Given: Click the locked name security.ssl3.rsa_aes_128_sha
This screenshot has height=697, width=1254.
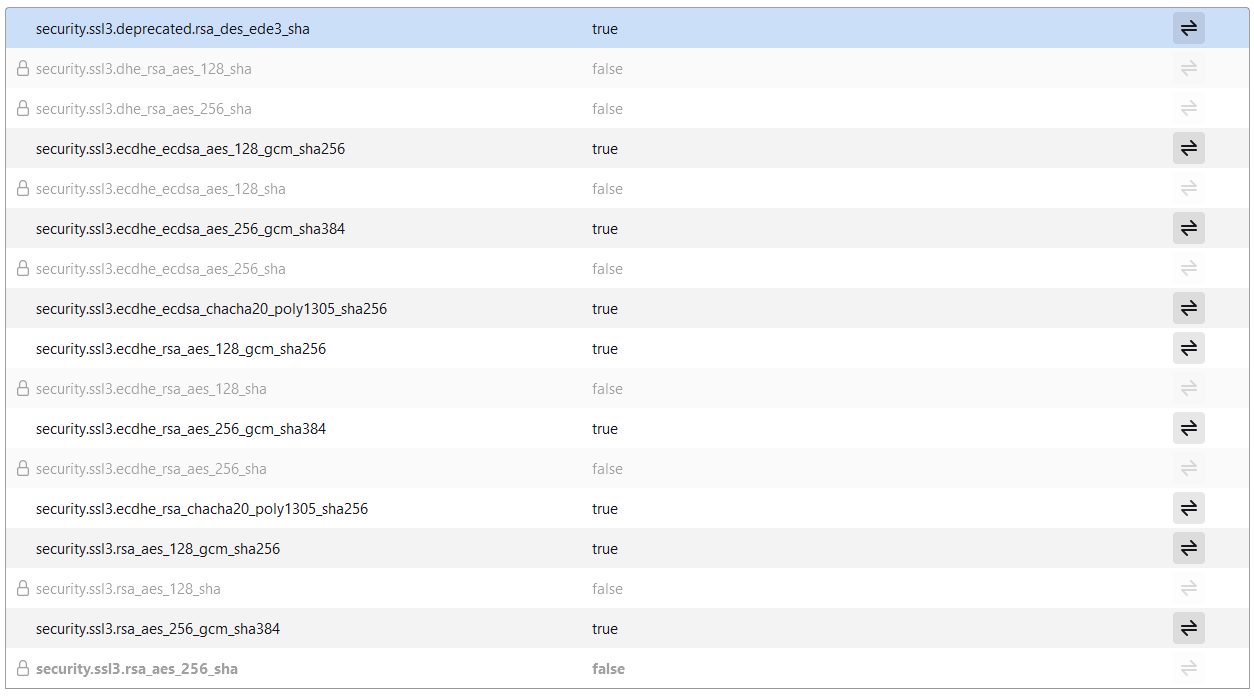Looking at the screenshot, I should point(128,589).
